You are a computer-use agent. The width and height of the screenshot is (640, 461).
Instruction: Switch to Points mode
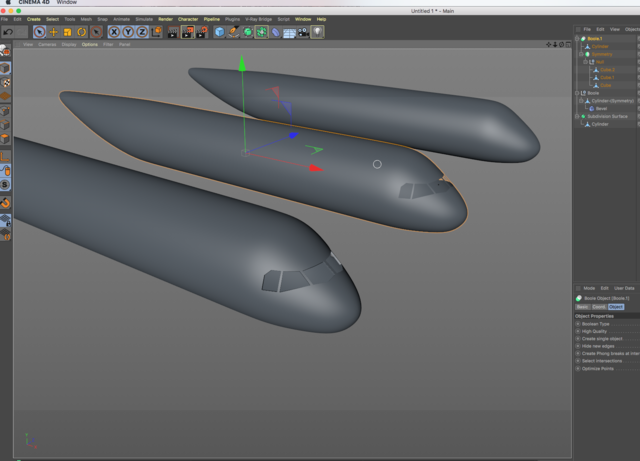pos(5,111)
